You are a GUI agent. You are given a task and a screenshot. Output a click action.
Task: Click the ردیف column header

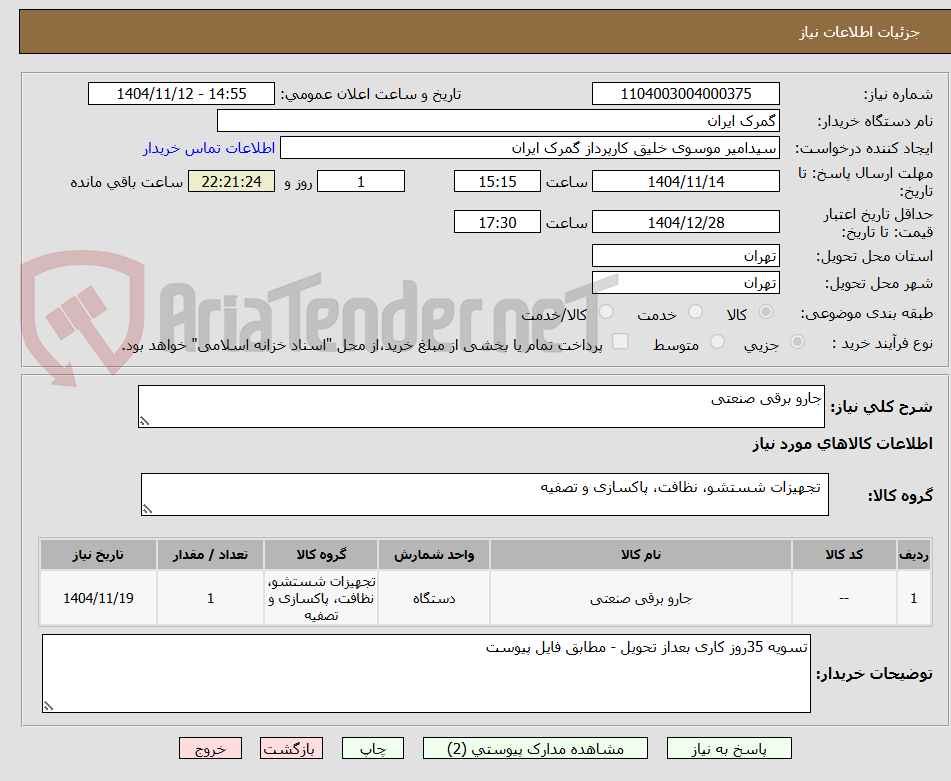point(913,555)
